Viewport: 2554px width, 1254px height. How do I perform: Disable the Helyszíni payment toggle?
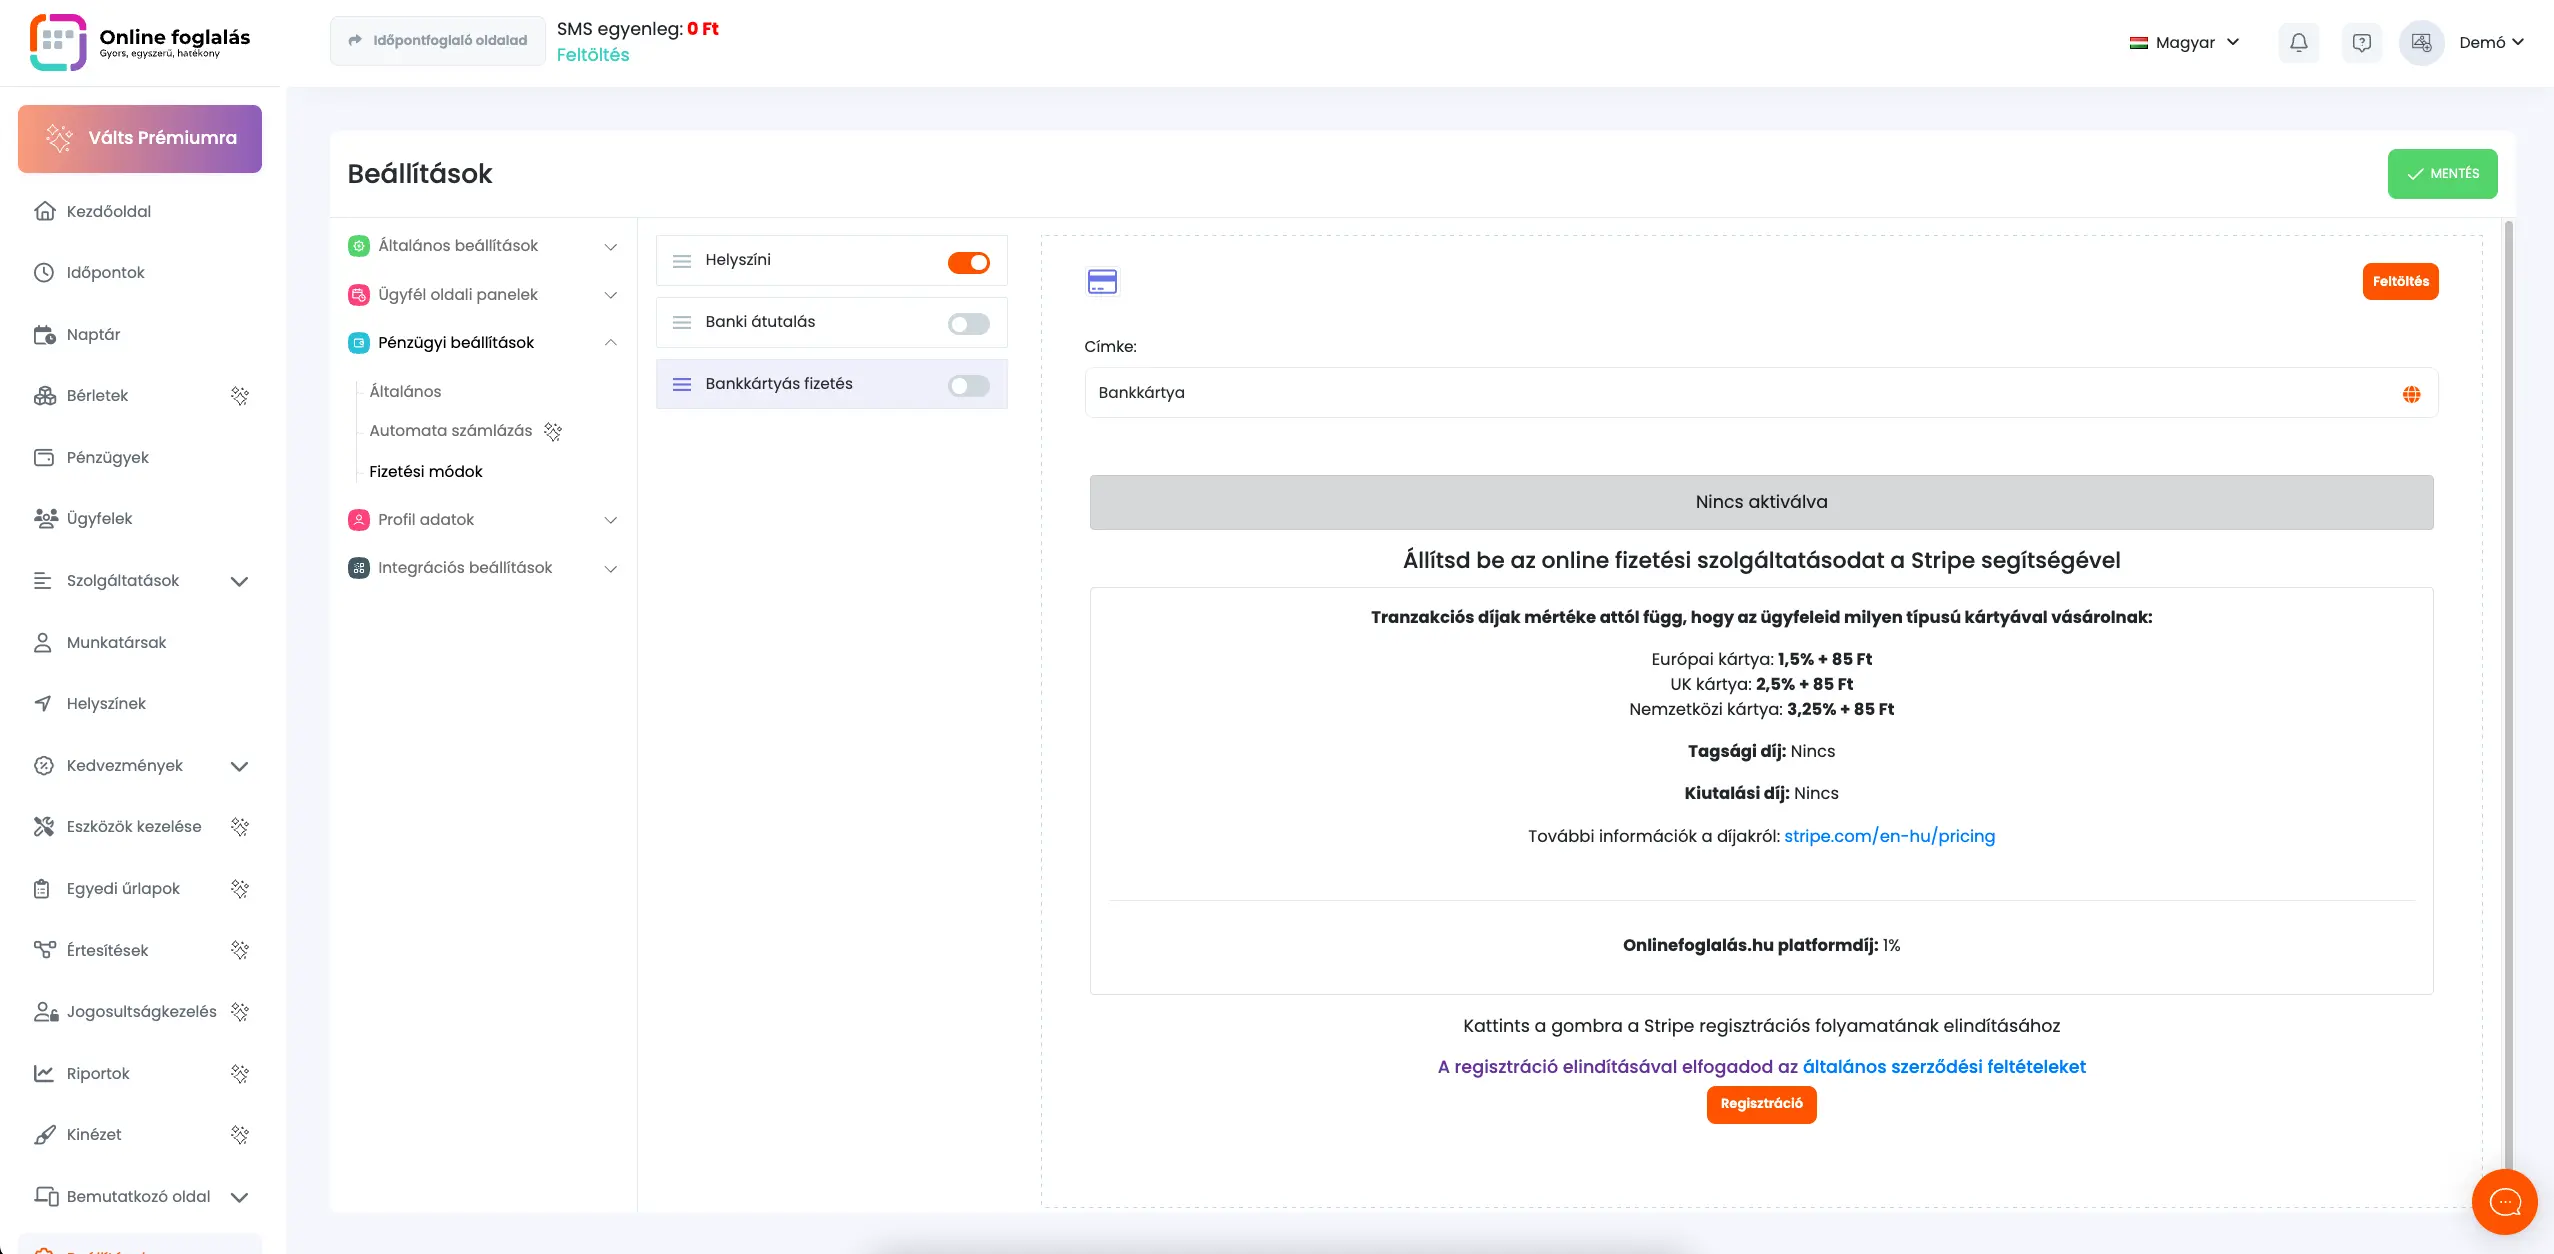(968, 262)
